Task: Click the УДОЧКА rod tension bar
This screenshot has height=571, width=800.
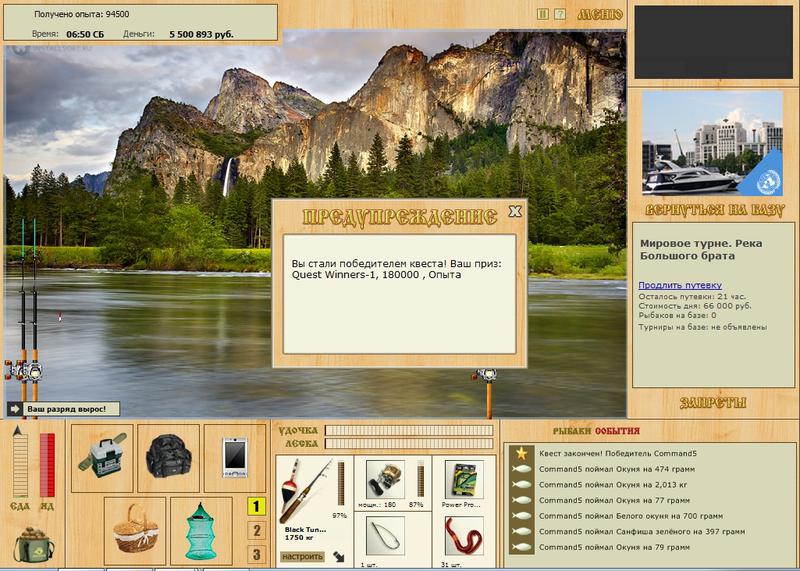Action: pos(409,431)
